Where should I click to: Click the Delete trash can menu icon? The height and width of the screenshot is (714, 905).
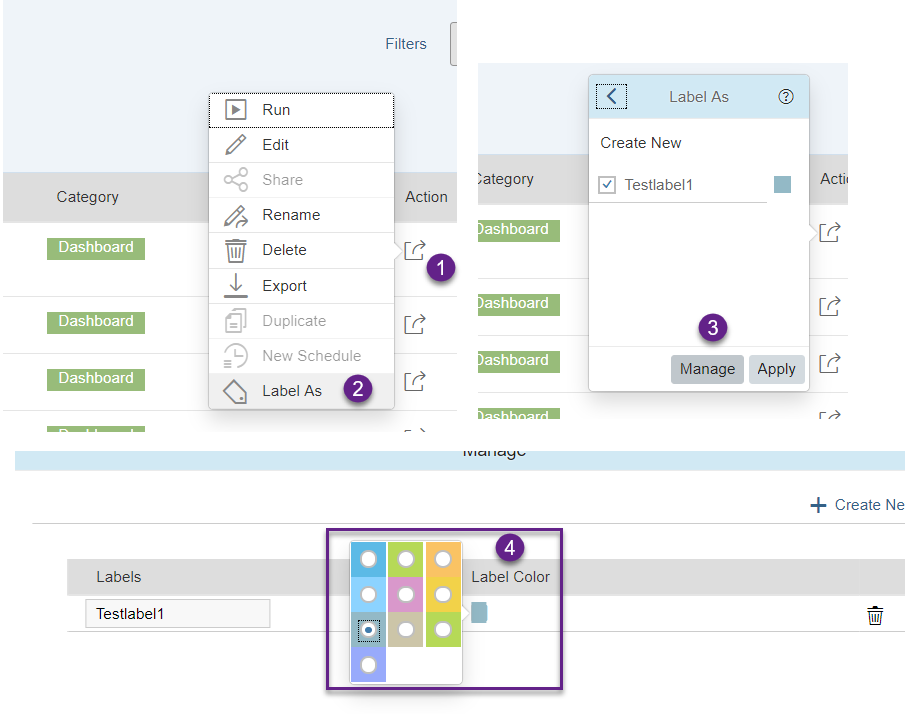coord(235,251)
